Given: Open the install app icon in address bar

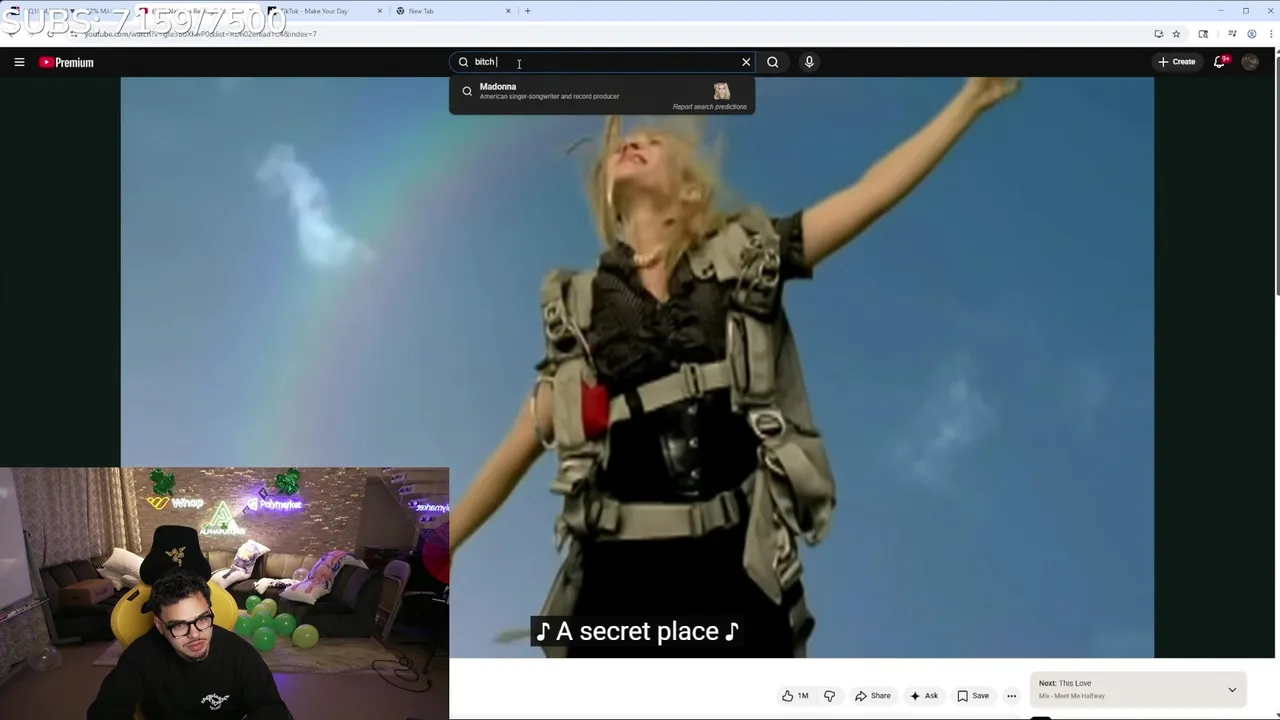Looking at the screenshot, I should pyautogui.click(x=1158, y=34).
